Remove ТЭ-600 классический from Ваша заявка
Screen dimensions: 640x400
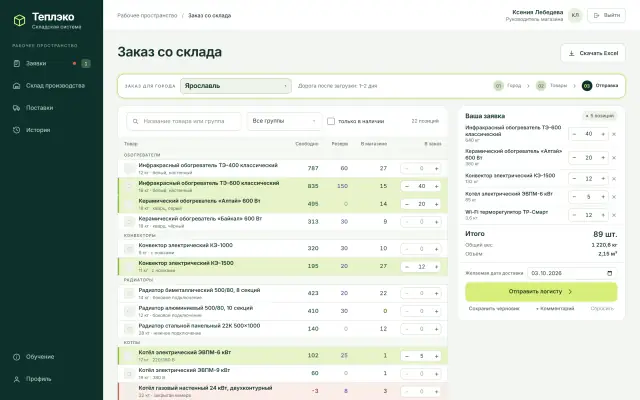click(614, 134)
